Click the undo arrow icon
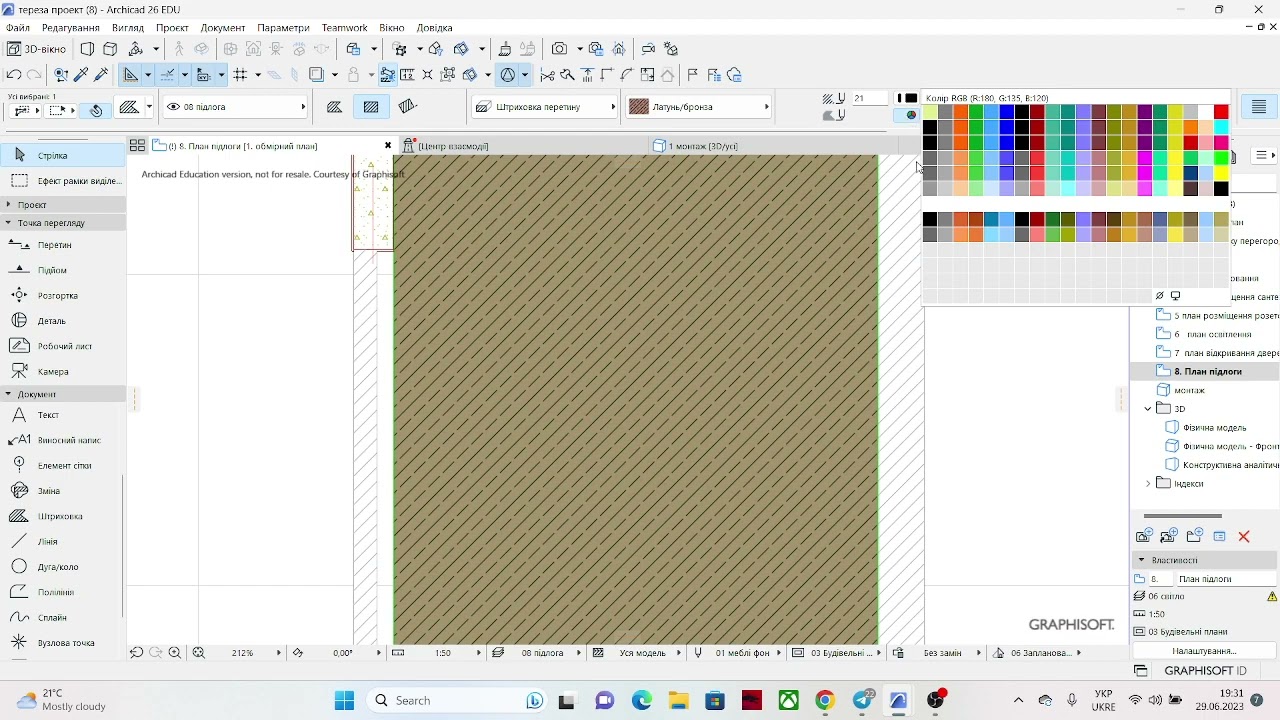 pyautogui.click(x=14, y=75)
